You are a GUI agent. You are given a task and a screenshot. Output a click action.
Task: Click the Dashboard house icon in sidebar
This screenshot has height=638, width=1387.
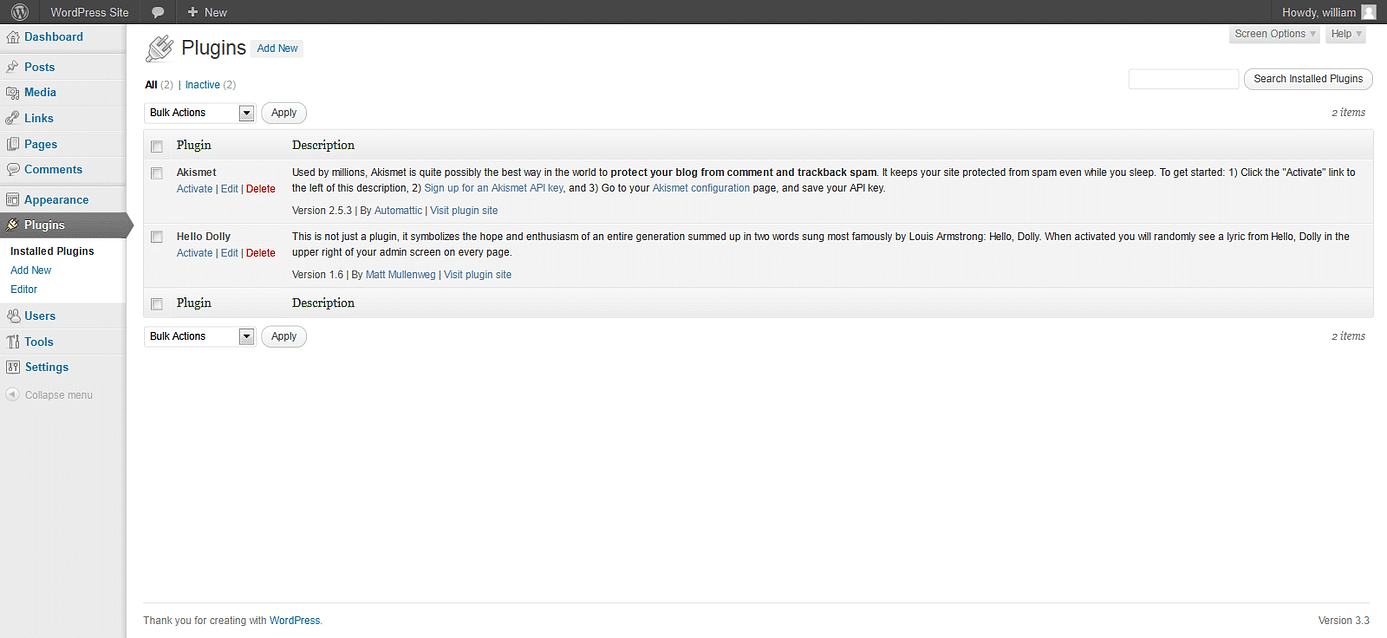(13, 37)
